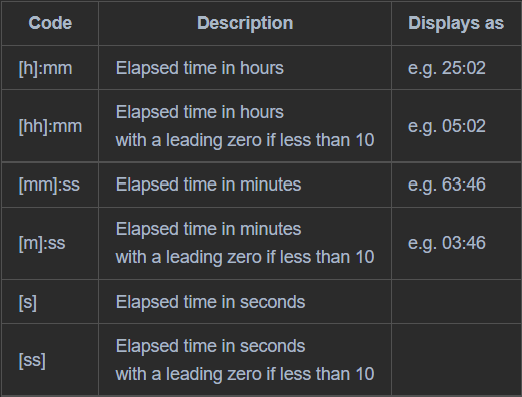Image resolution: width=522 pixels, height=397 pixels.
Task: Click the e.g. 05:02 example cell
Action: pos(456,126)
